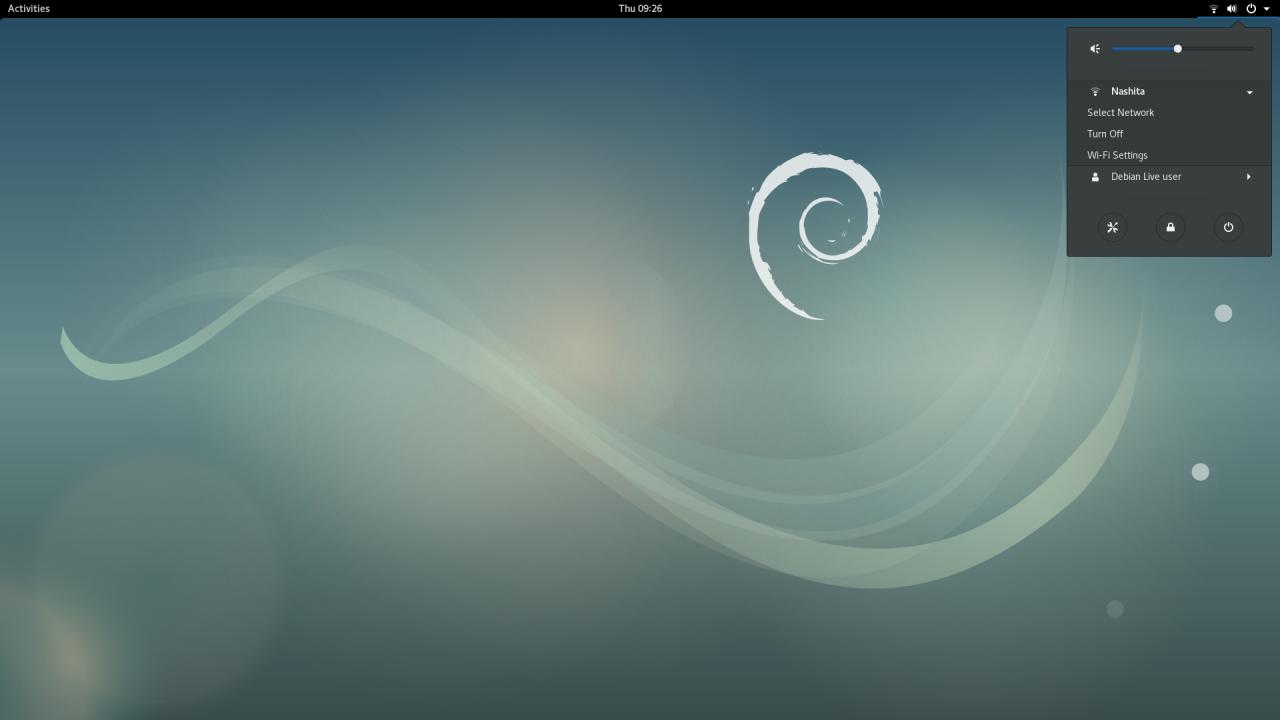1280x720 pixels.
Task: Open the Activities overview
Action: click(28, 8)
